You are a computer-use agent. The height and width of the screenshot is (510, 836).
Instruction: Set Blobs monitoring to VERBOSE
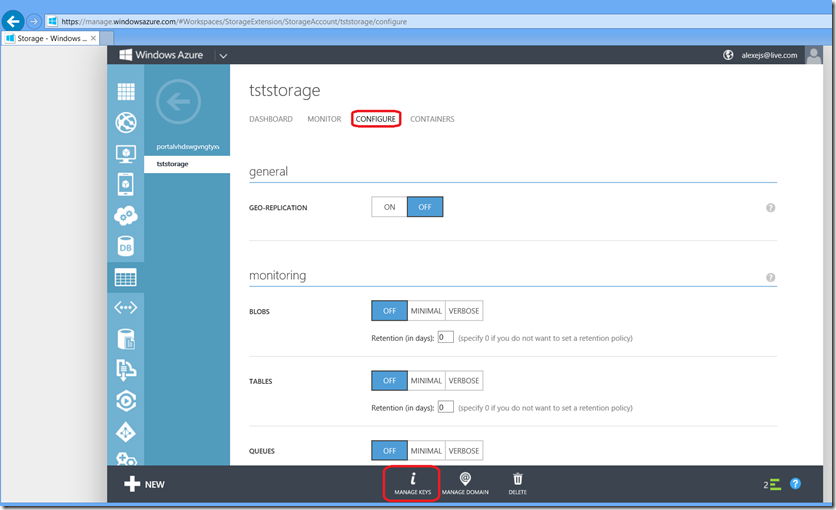pos(464,311)
